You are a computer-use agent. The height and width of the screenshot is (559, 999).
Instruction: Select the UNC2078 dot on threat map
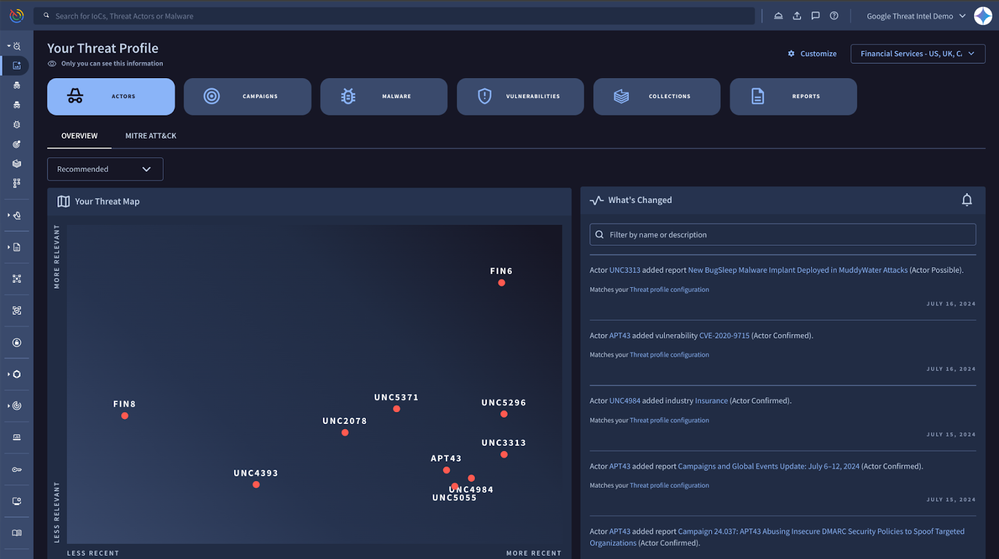pos(345,433)
